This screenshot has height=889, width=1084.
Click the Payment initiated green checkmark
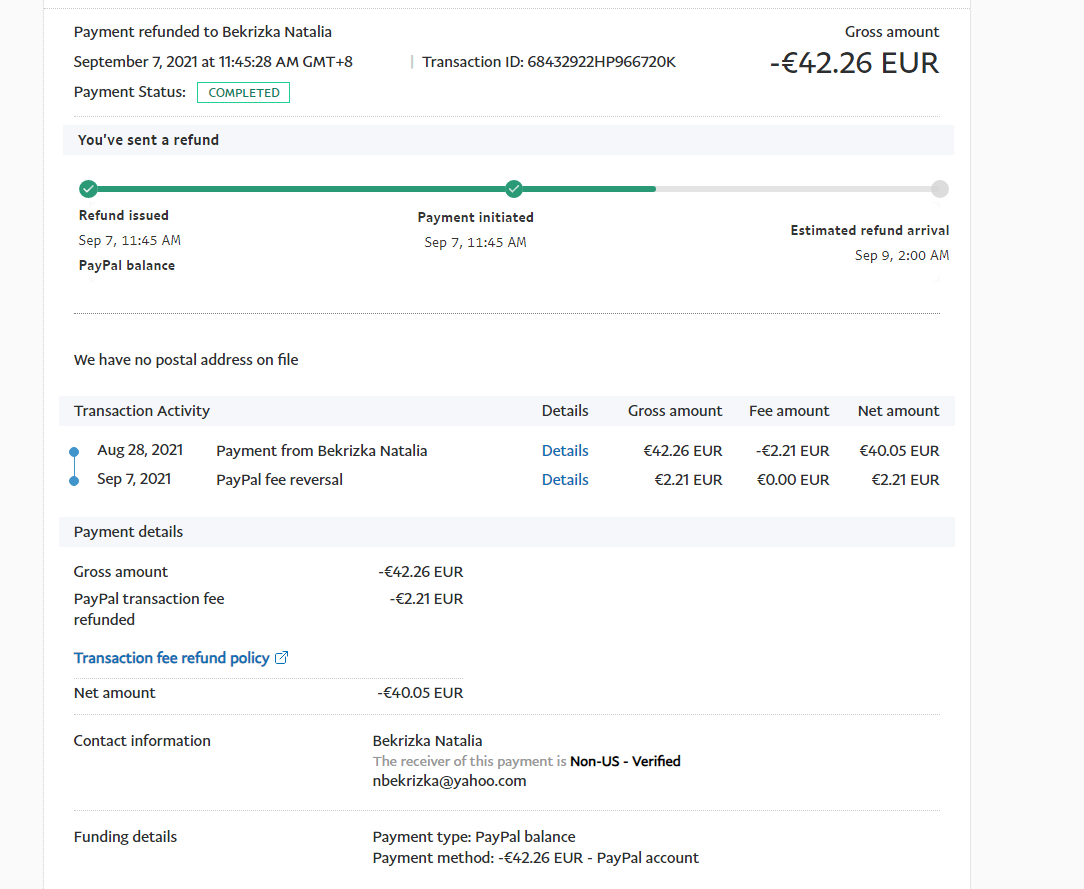coord(514,188)
